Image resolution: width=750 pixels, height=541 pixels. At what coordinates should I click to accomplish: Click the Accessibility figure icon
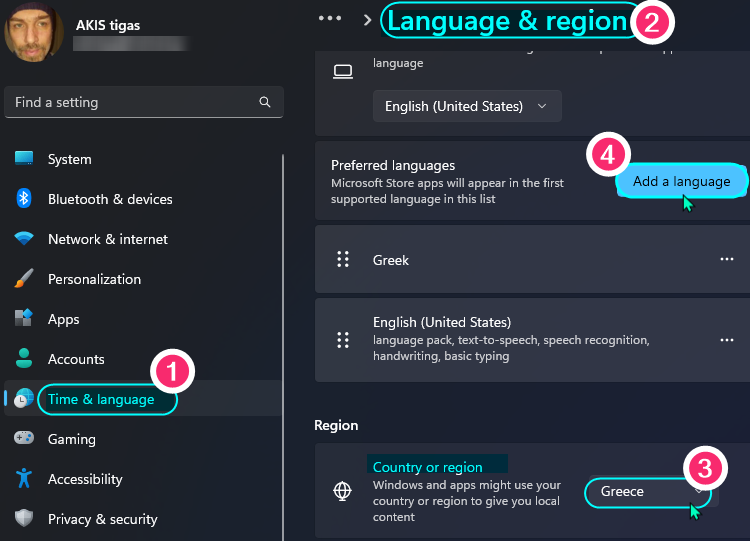coord(24,479)
